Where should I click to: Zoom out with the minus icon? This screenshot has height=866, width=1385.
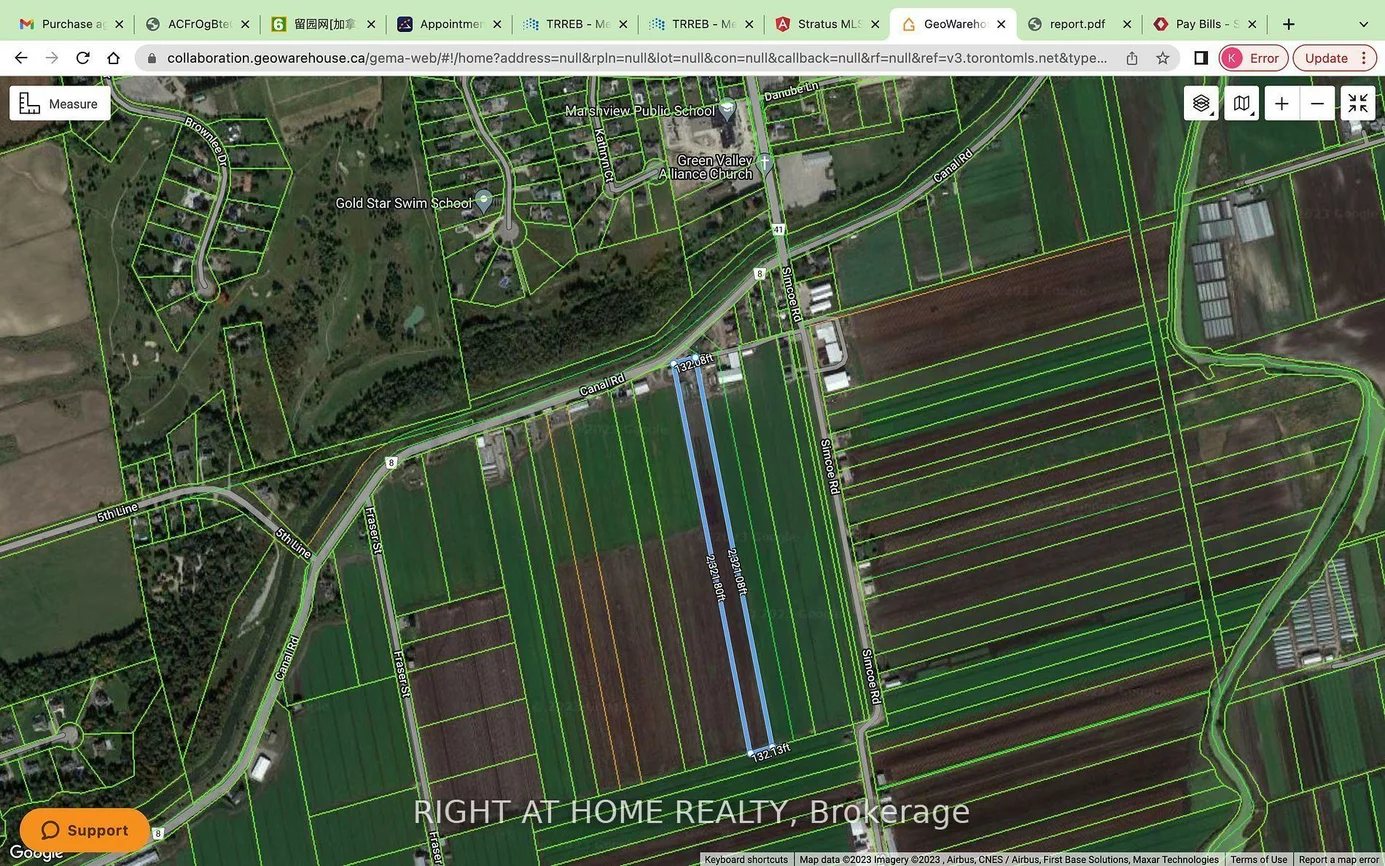click(1317, 102)
